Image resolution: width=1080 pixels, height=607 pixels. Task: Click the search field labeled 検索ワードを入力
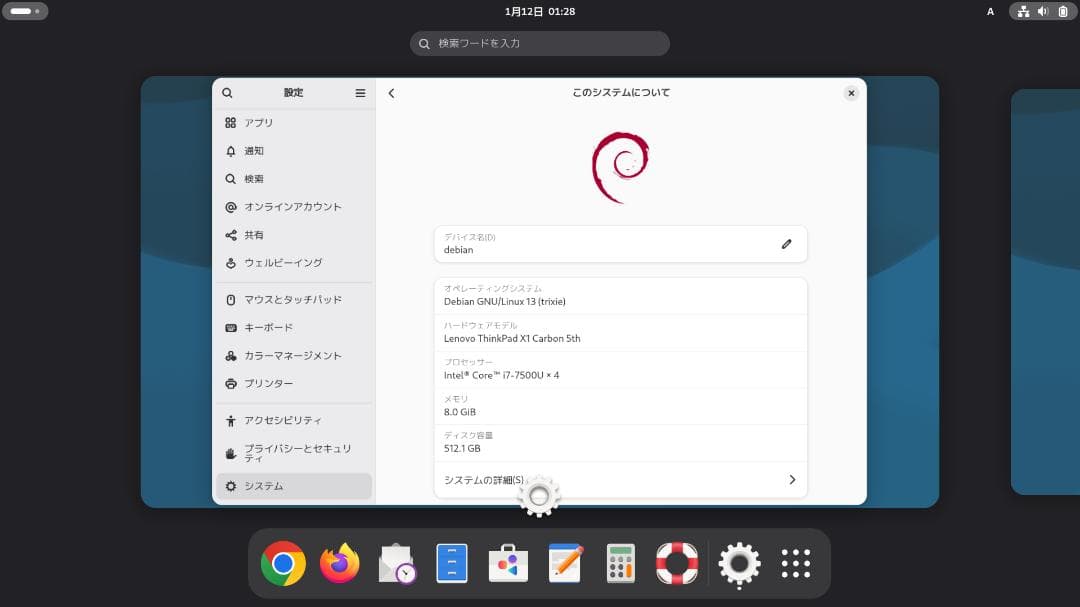pos(540,43)
